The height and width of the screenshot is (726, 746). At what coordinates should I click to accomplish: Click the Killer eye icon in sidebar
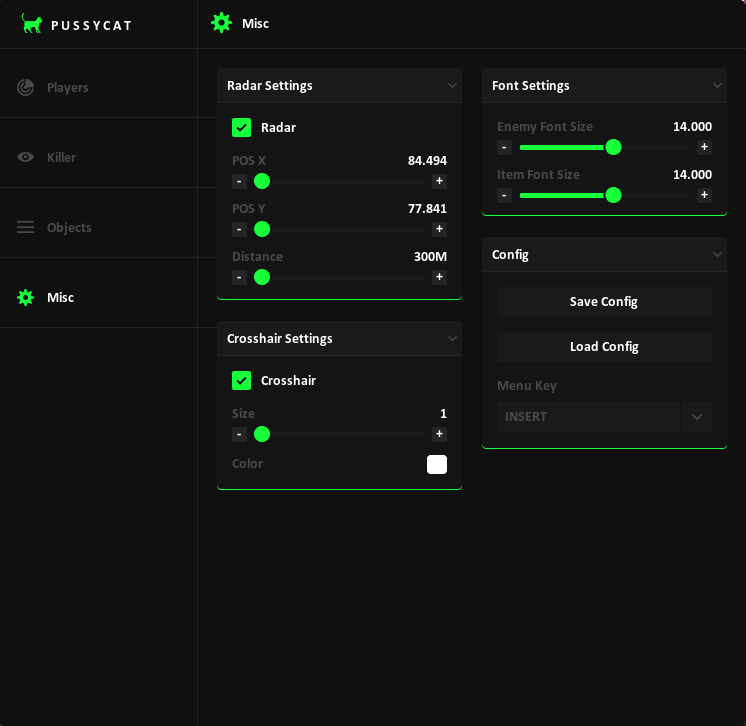click(x=26, y=158)
